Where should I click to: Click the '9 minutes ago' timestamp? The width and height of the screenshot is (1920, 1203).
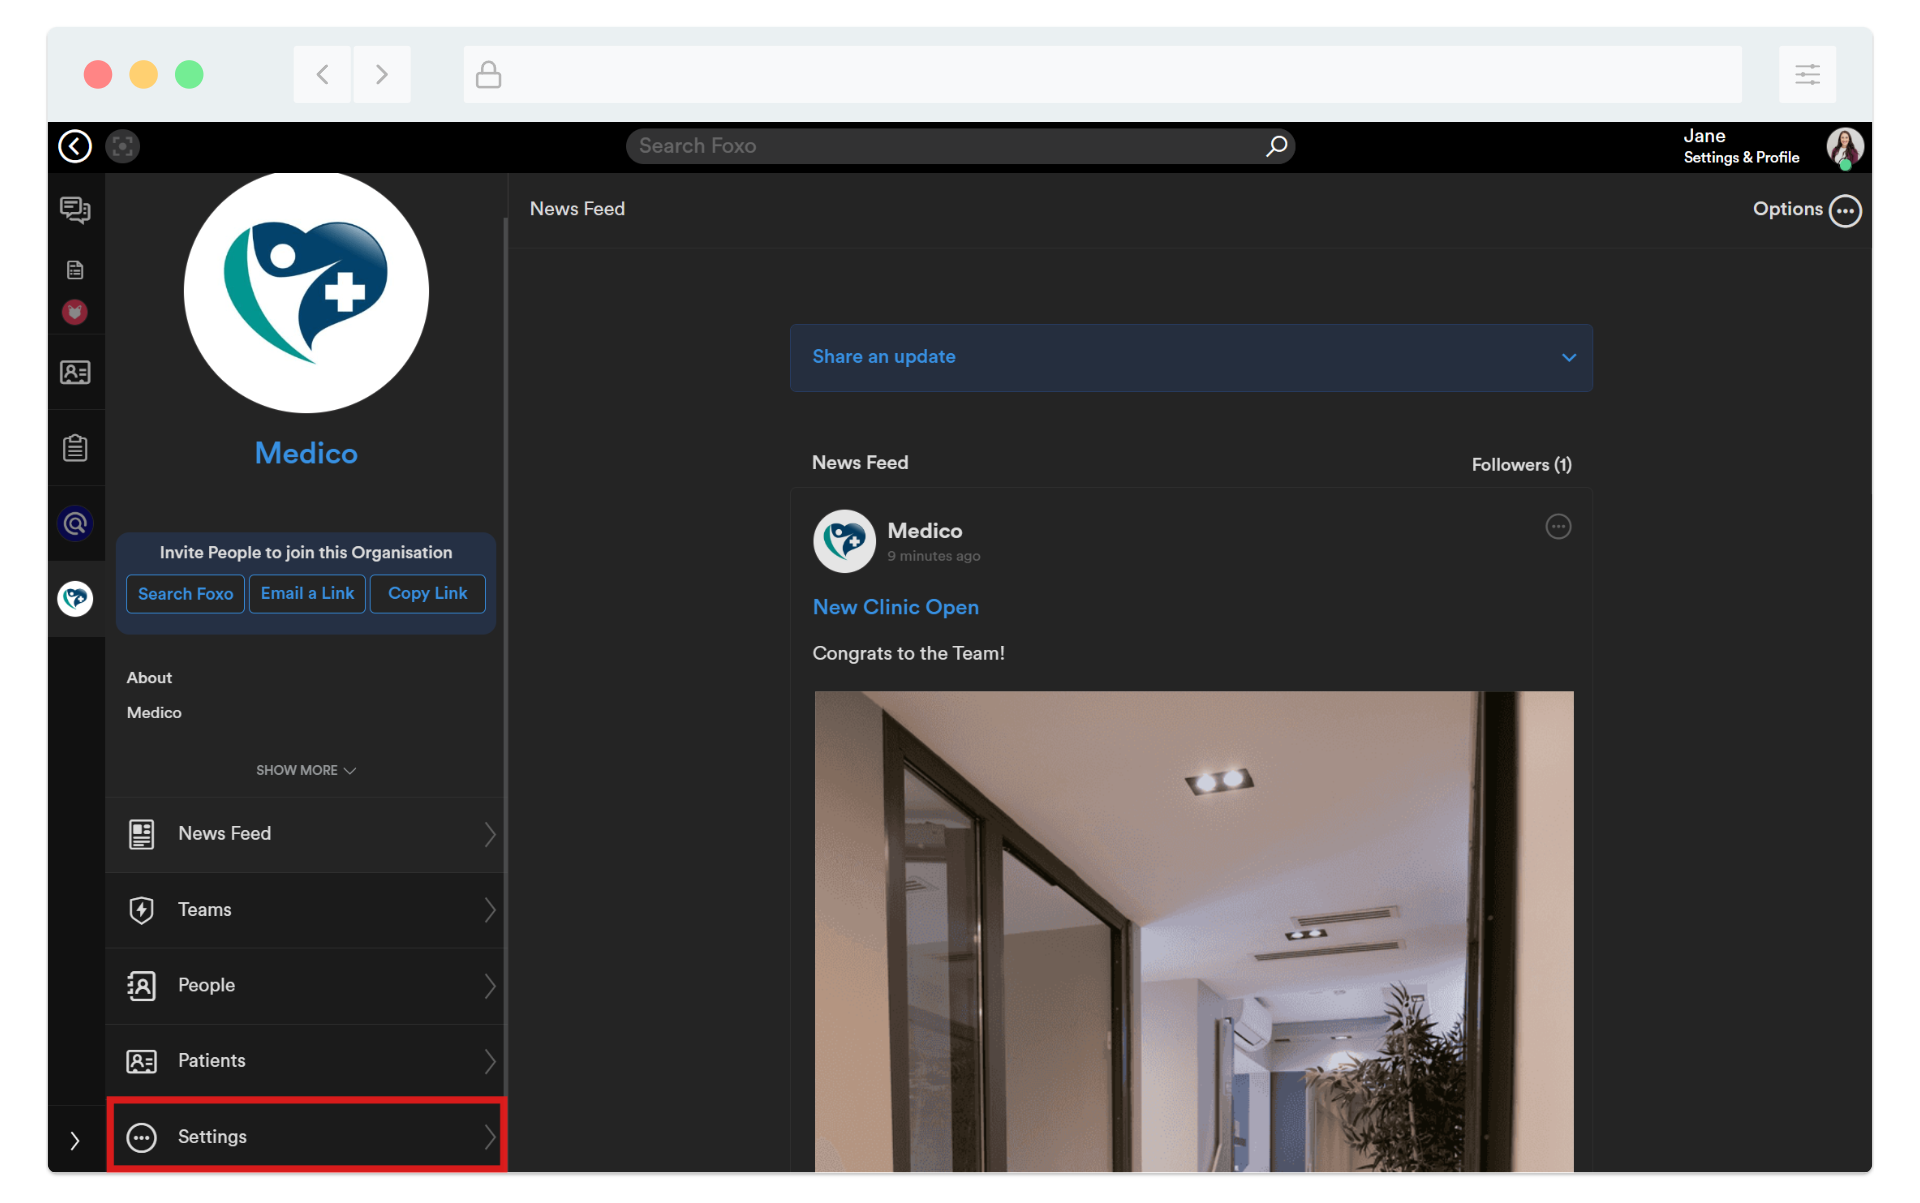tap(933, 557)
